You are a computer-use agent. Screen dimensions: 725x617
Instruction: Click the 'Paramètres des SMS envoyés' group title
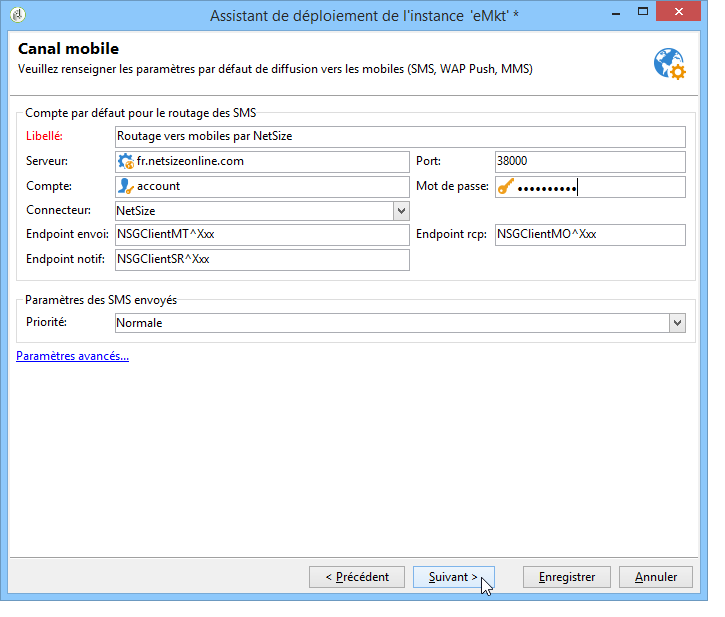pos(101,300)
